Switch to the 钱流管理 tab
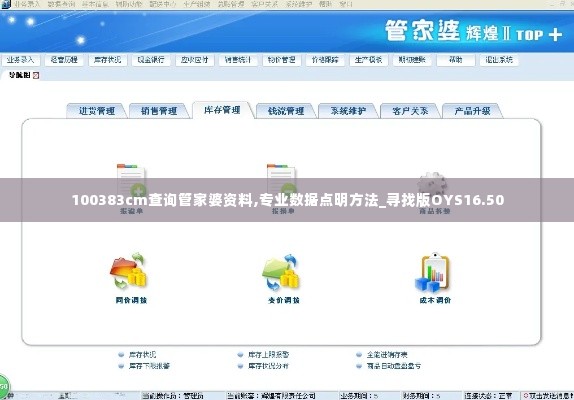The width and height of the screenshot is (574, 400). [x=286, y=111]
